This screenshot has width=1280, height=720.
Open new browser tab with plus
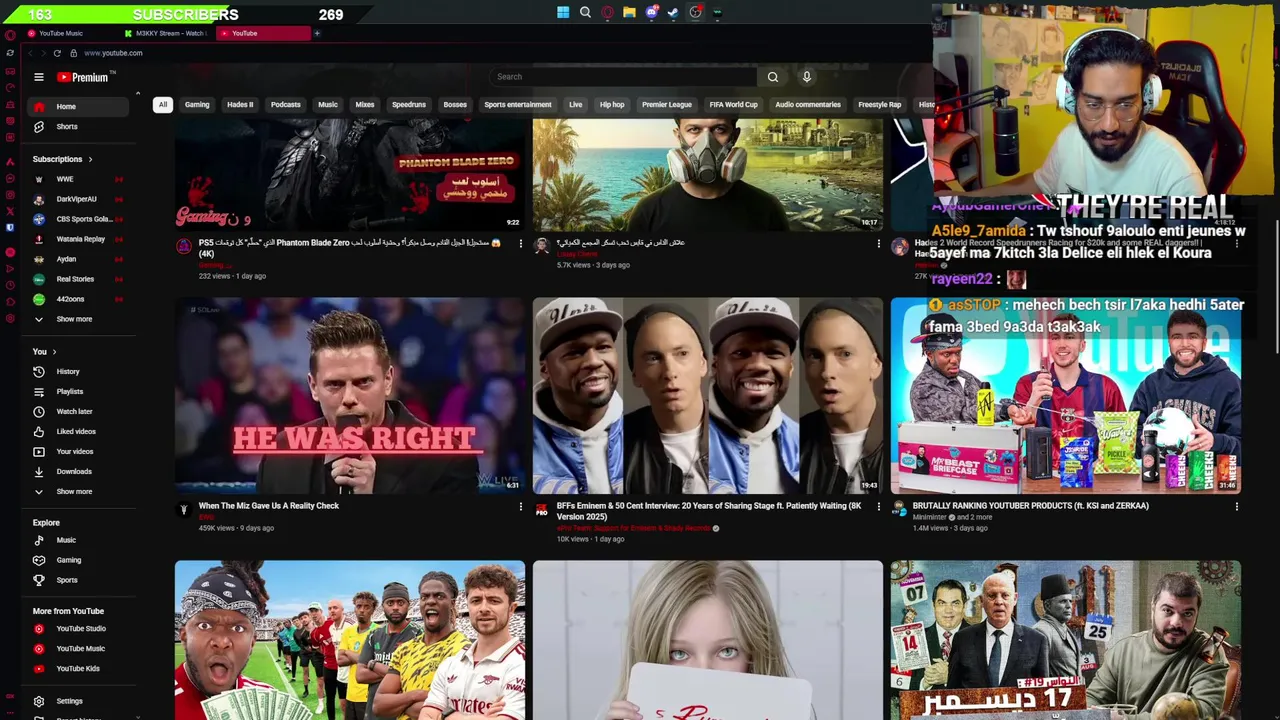coord(317,33)
